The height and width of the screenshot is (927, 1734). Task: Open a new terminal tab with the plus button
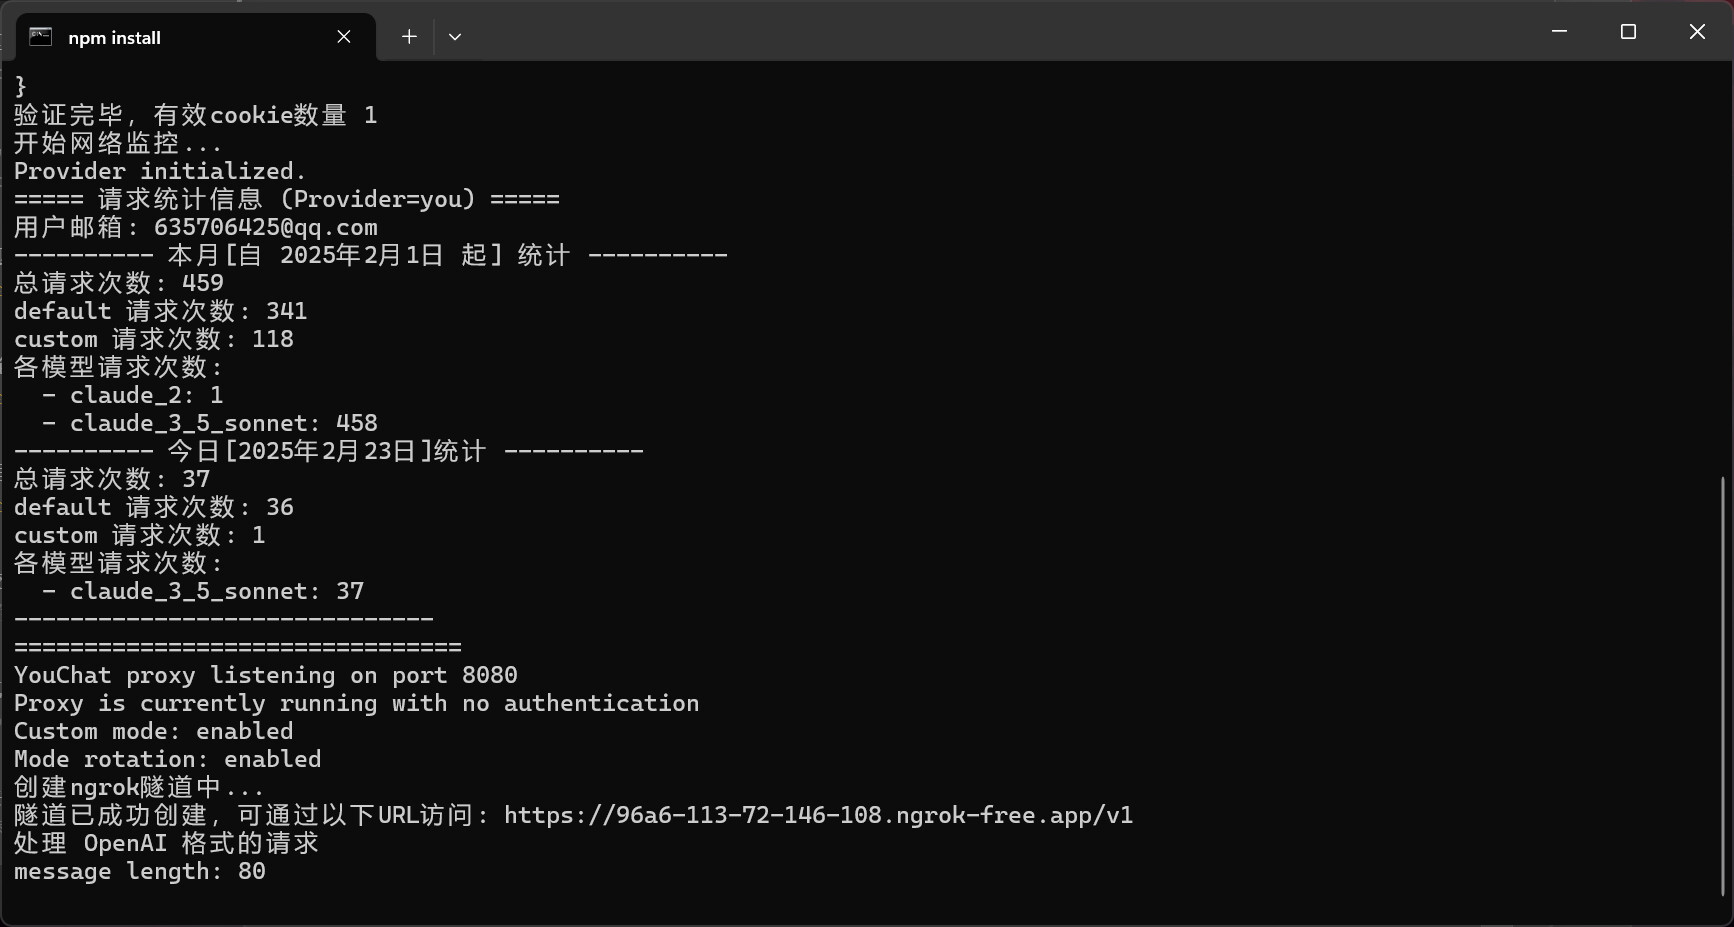(409, 37)
